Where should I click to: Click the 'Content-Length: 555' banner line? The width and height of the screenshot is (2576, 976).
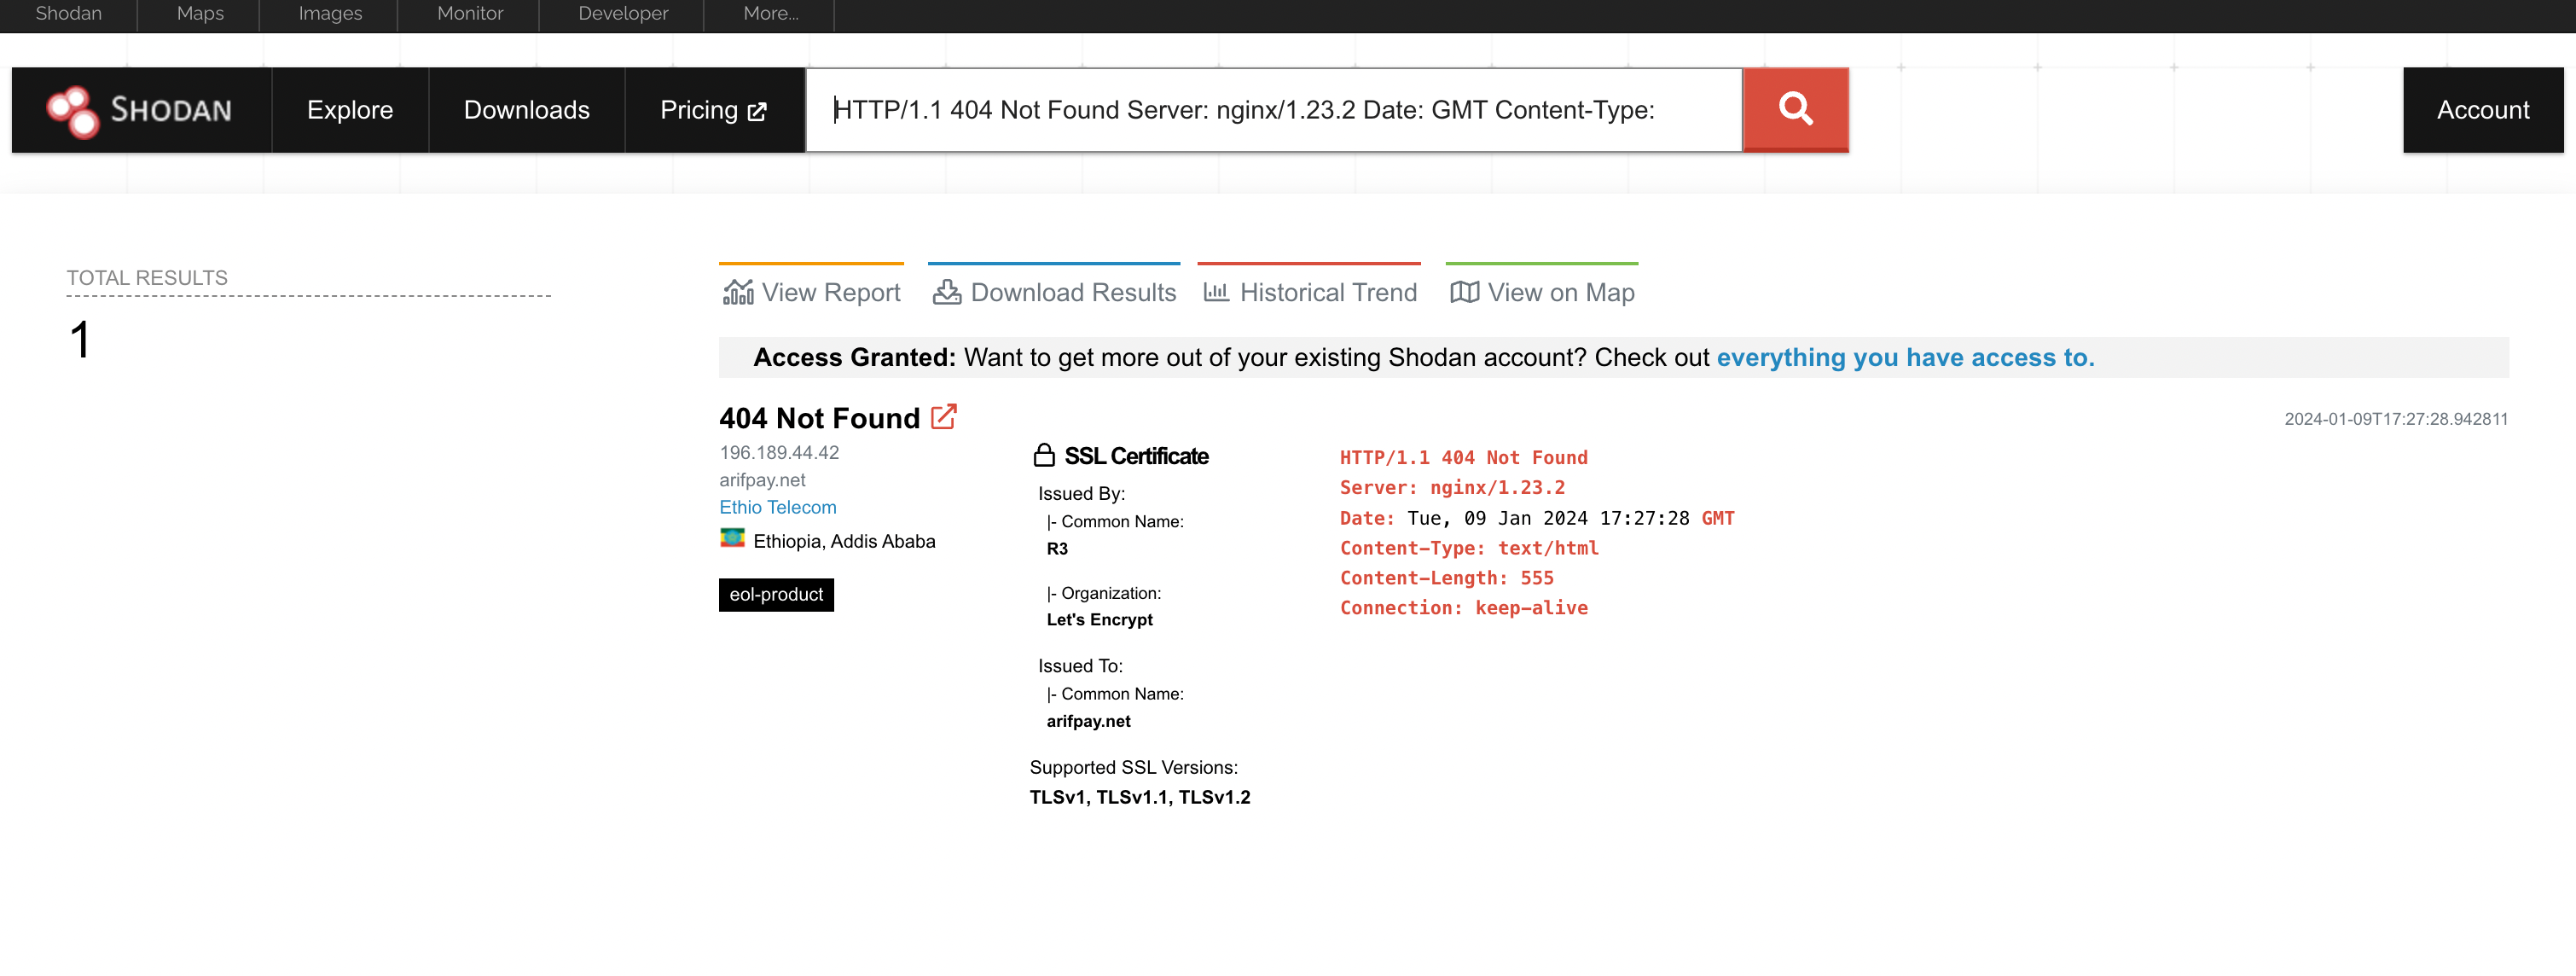(1446, 577)
